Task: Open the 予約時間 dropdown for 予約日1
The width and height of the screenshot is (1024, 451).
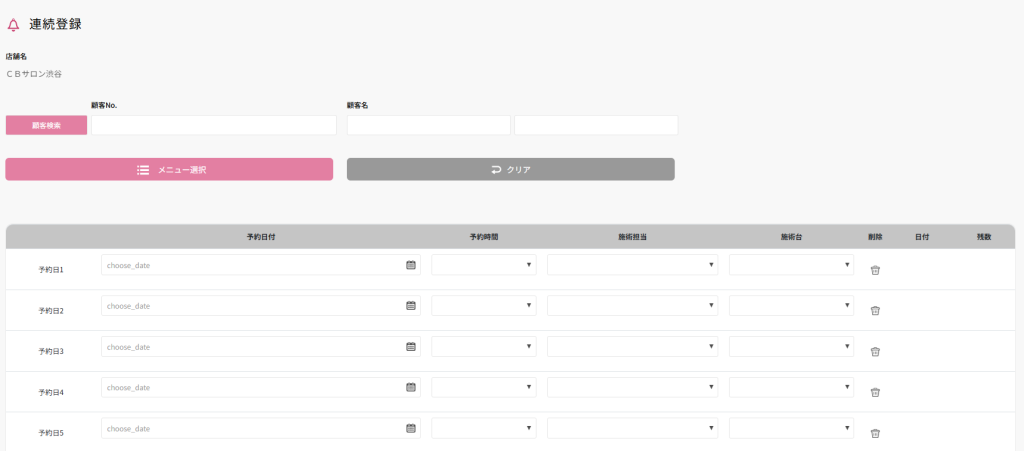Action: point(483,265)
